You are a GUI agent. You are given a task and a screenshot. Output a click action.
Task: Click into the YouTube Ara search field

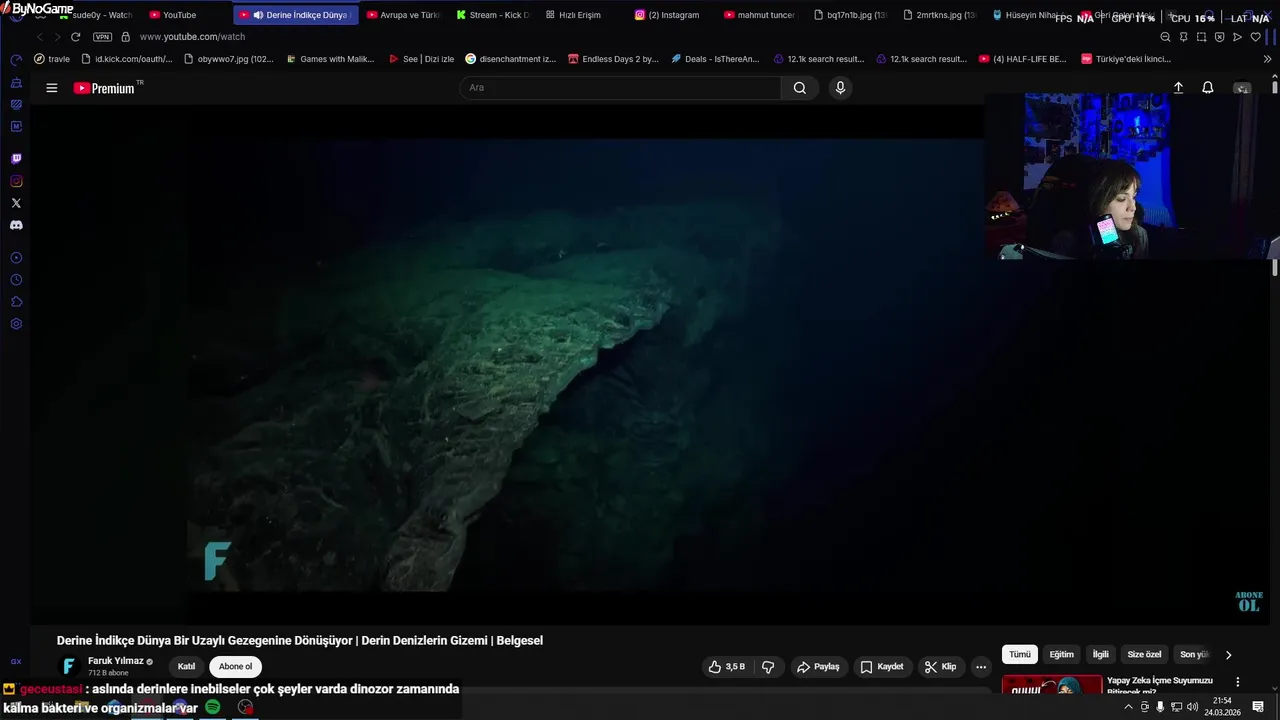coord(620,88)
